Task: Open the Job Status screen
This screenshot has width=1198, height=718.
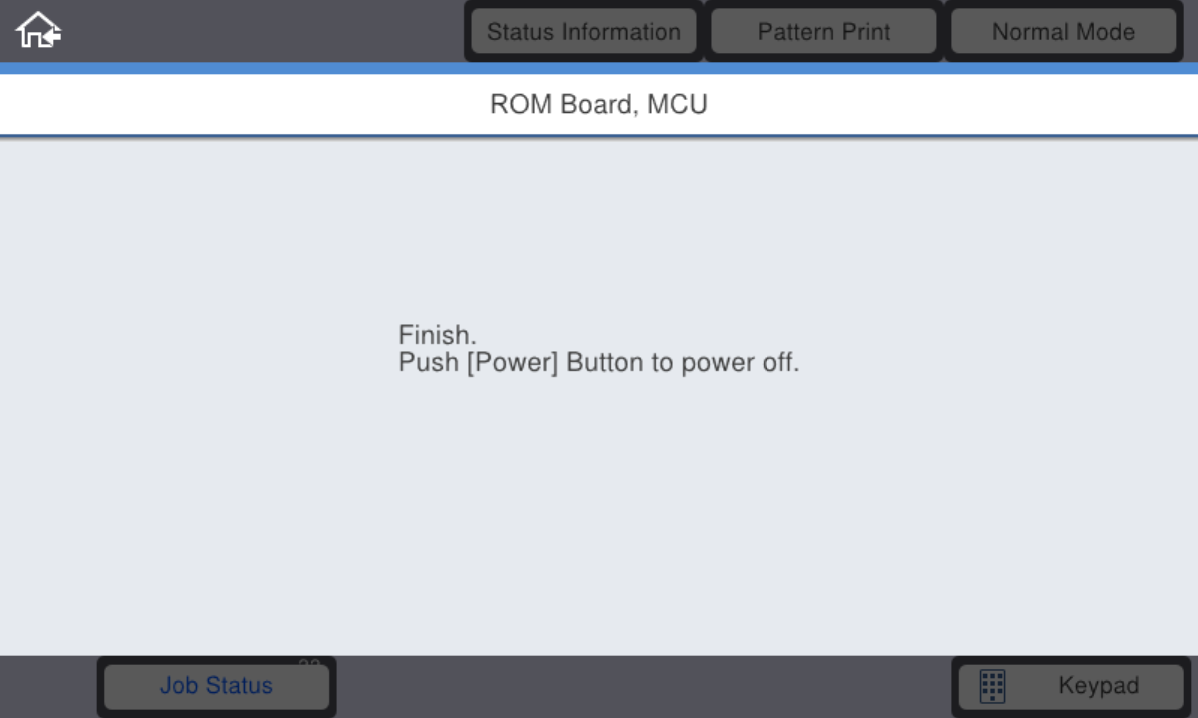Action: click(216, 686)
